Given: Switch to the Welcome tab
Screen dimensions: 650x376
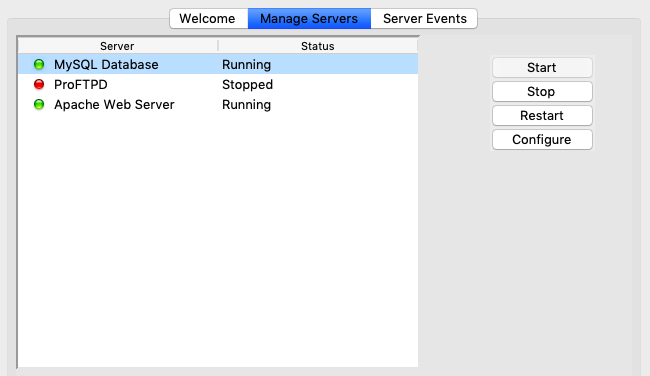Looking at the screenshot, I should 209,19.
